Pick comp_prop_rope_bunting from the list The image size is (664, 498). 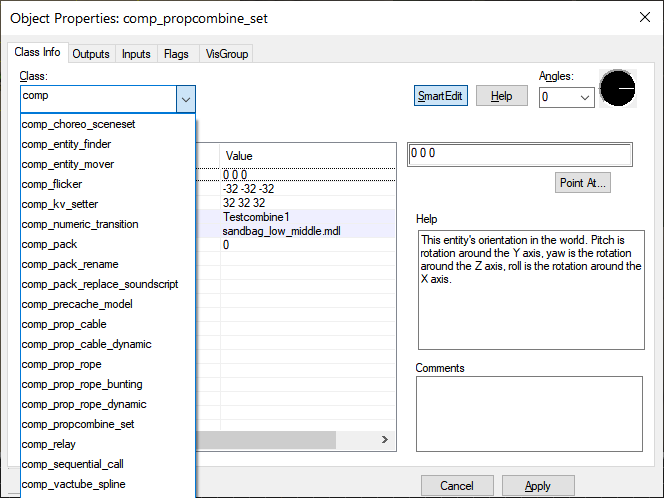tap(108, 384)
